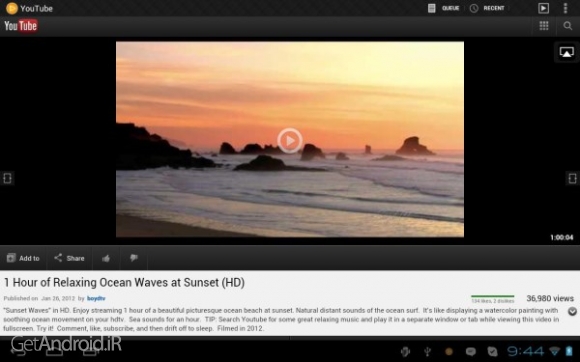Screen dimensions: 580x362
Task: Click the Published on date text
Action: click(x=39, y=298)
